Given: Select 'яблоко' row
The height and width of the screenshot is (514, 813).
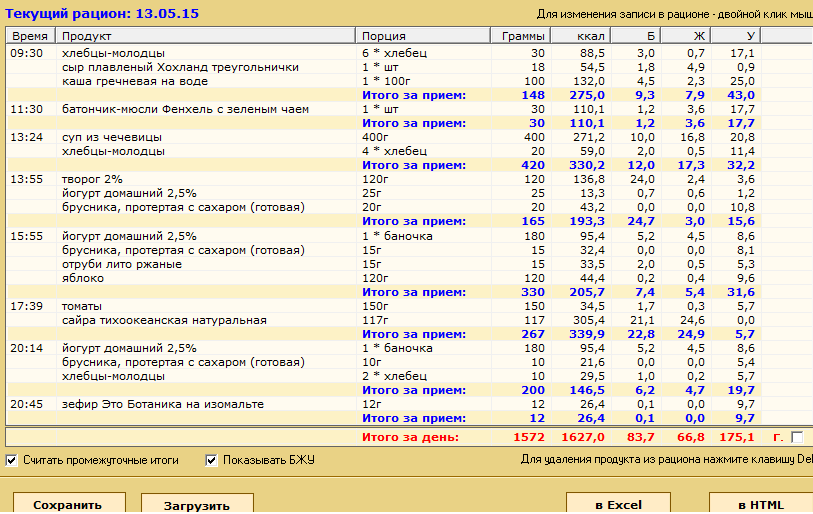Looking at the screenshot, I should pyautogui.click(x=384, y=278).
